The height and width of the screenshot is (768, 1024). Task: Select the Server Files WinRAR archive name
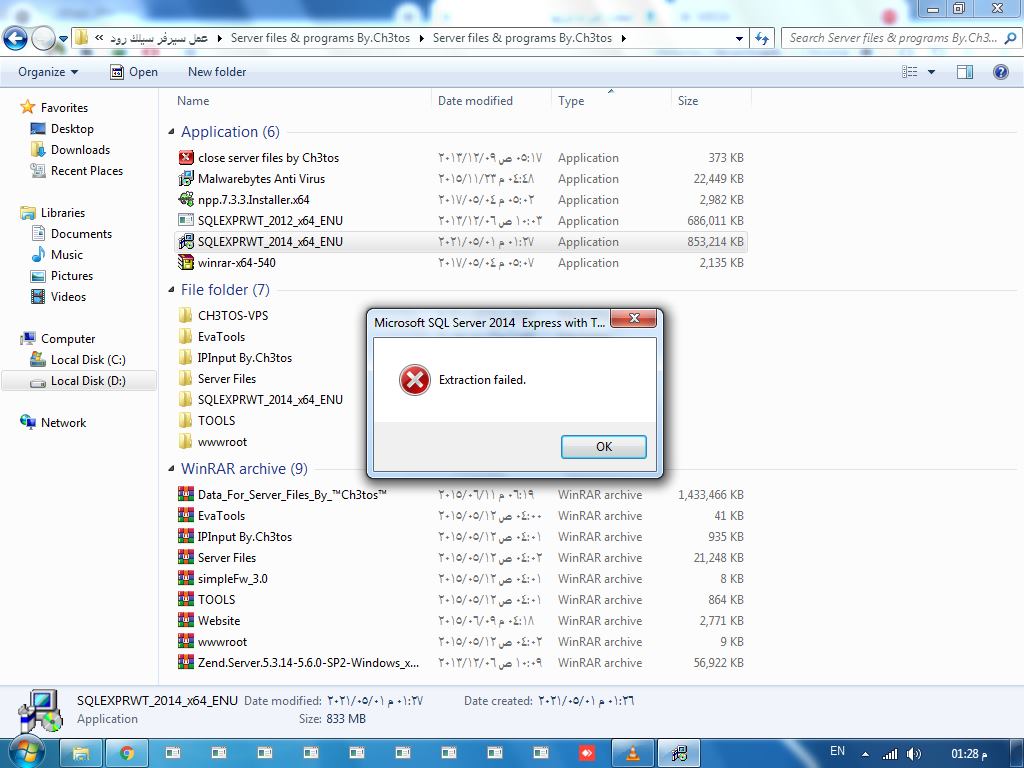coord(227,558)
